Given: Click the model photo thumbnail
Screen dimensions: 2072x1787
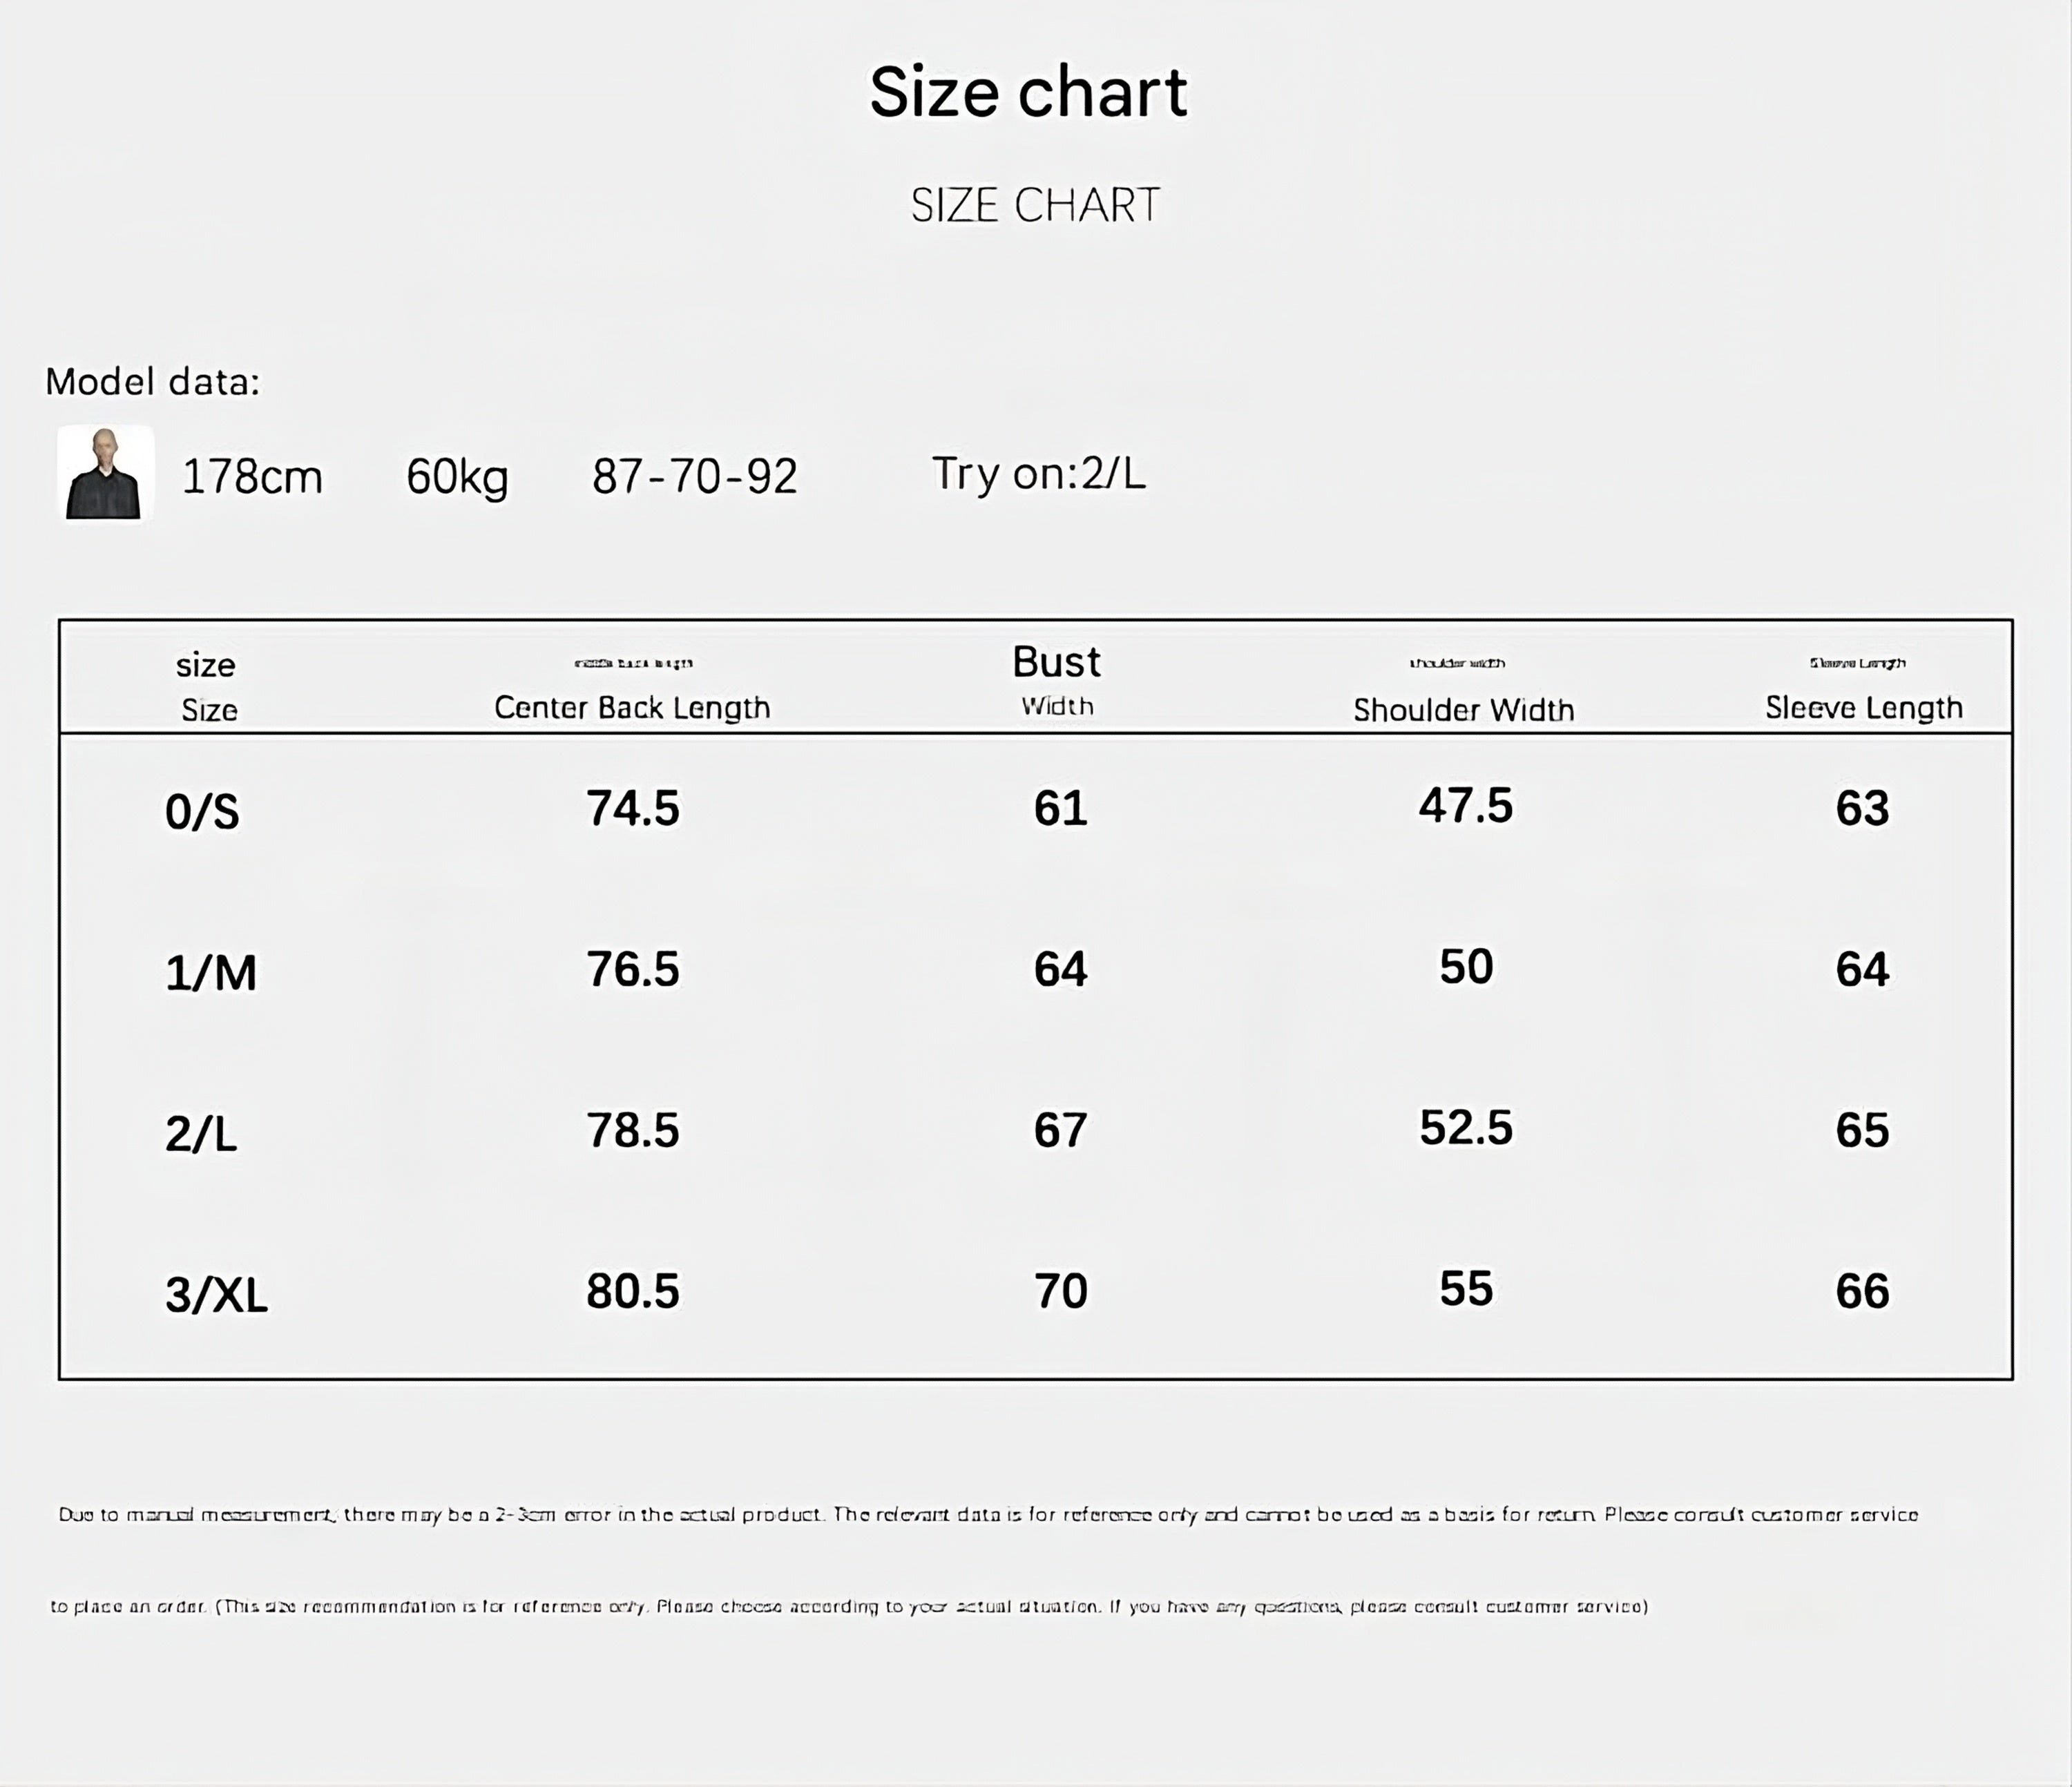Looking at the screenshot, I should pos(105,473).
